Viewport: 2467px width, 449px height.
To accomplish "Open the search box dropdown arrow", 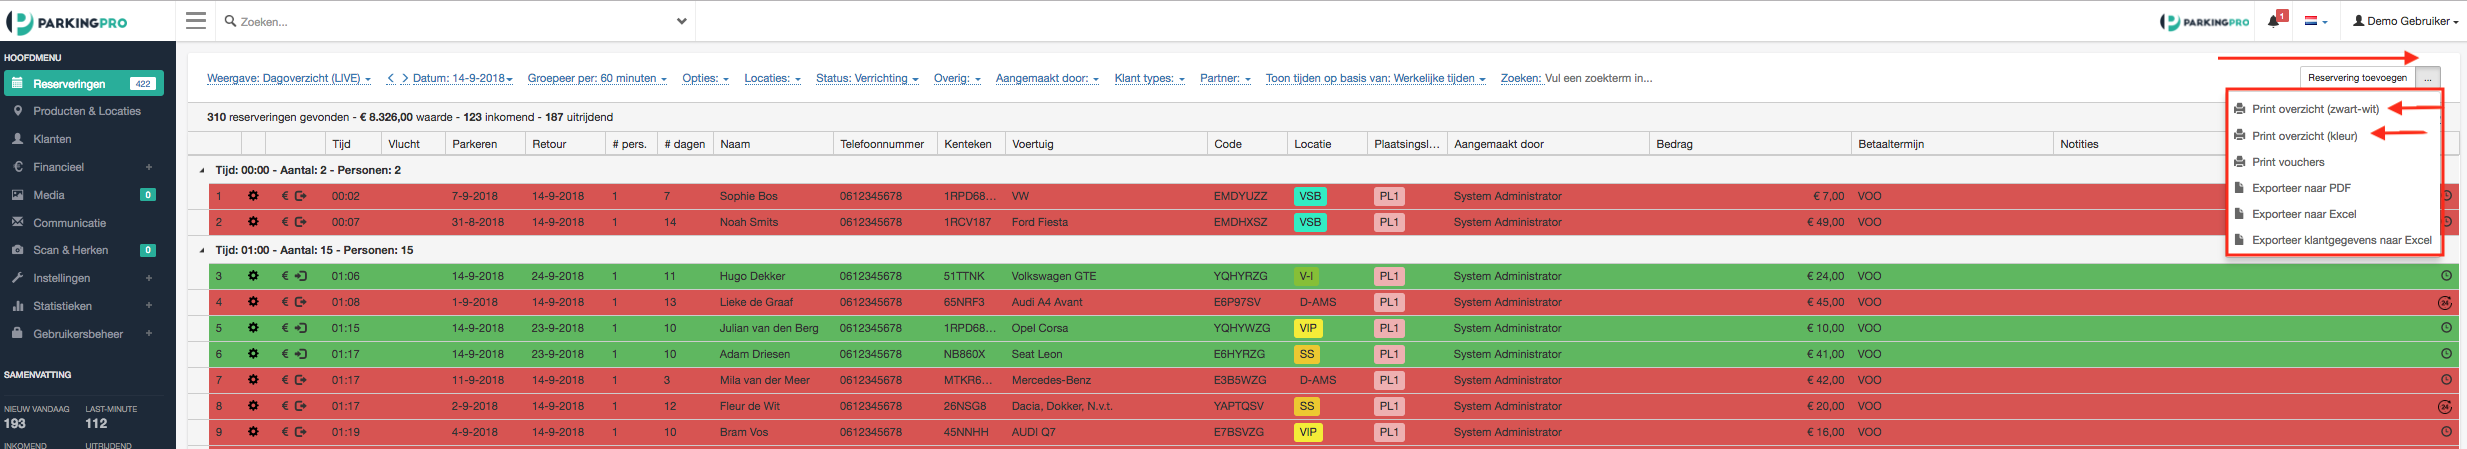I will tap(681, 21).
